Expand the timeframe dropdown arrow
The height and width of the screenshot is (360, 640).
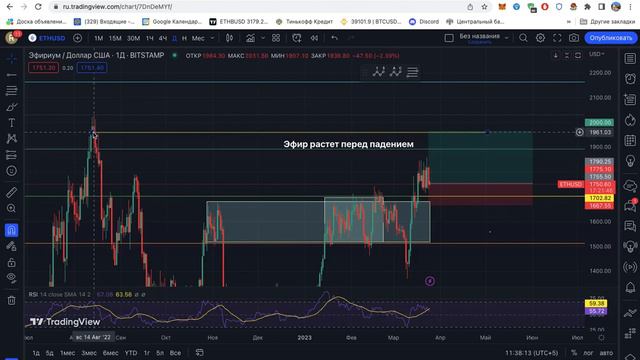click(212, 38)
